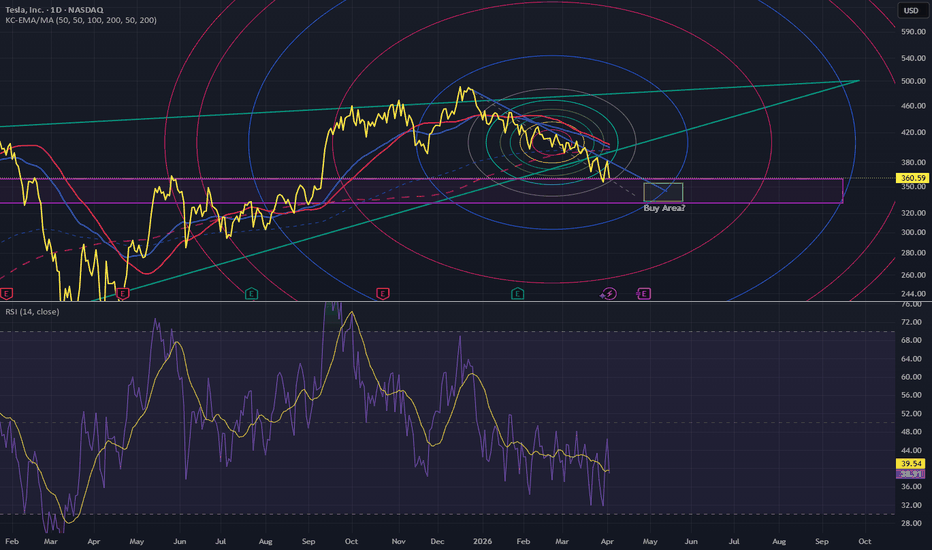
Task: Click the 244.00 price axis label
Action: point(913,294)
